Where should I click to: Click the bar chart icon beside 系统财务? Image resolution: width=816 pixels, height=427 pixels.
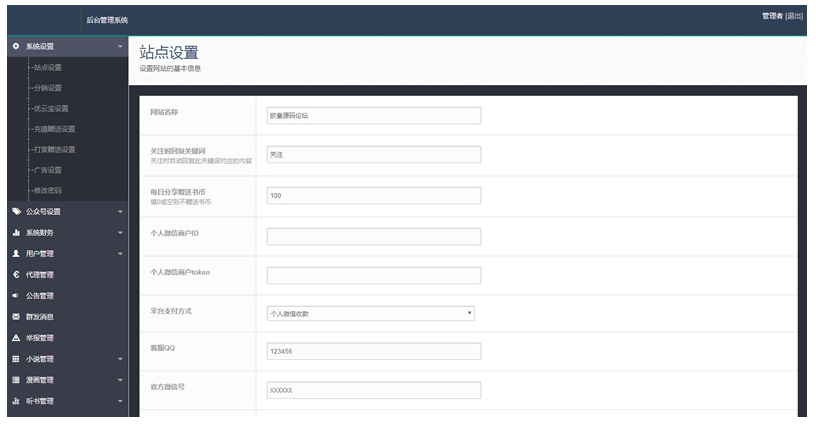point(16,233)
